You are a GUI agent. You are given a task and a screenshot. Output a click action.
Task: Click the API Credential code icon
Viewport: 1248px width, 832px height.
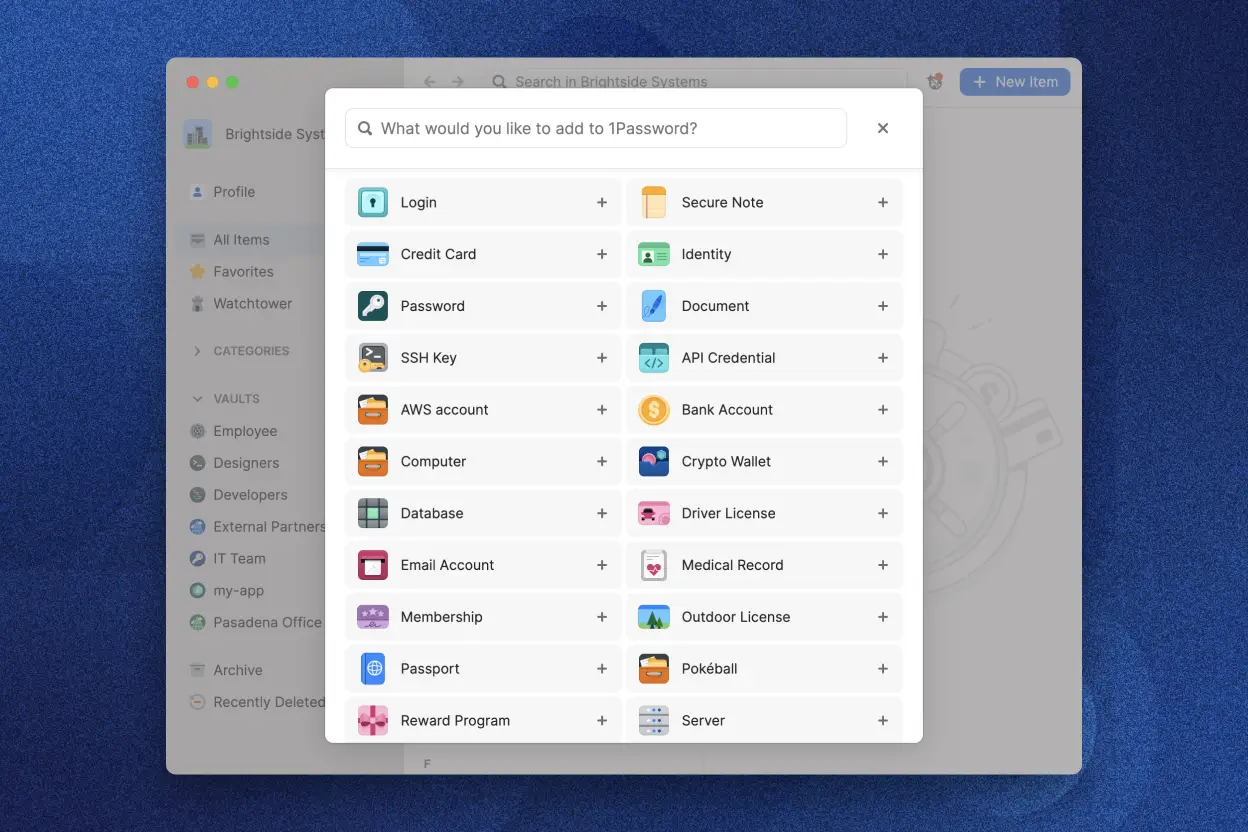654,358
